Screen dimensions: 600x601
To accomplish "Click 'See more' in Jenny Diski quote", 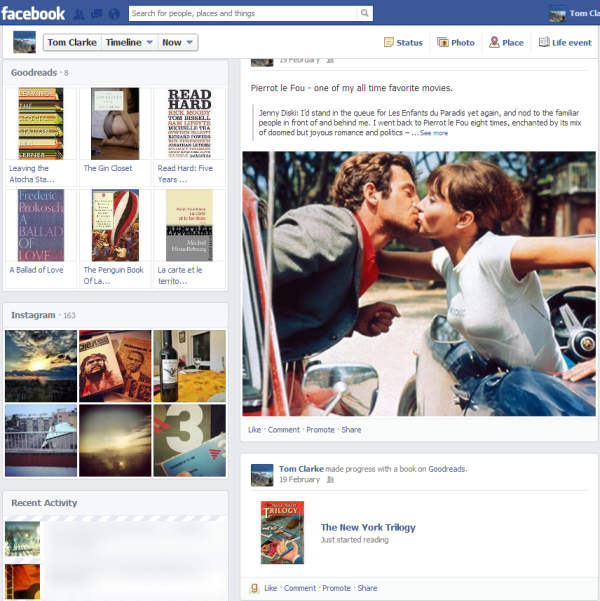I will point(434,133).
